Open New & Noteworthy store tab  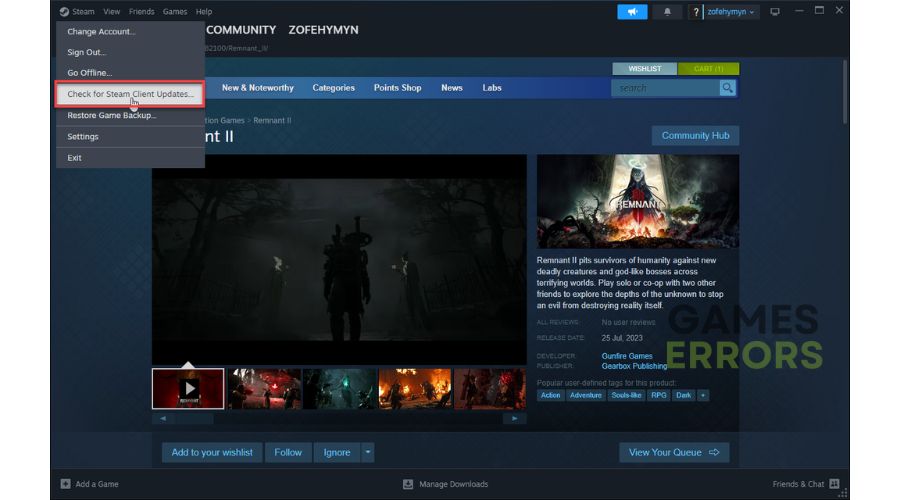click(258, 88)
